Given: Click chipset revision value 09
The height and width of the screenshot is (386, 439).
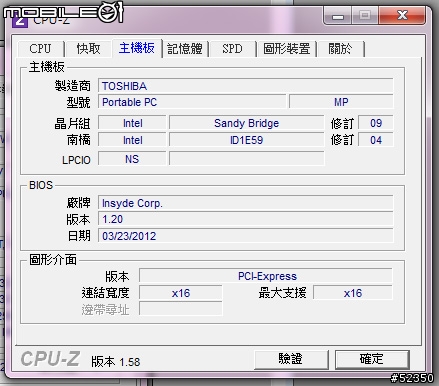Looking at the screenshot, I should 376,123.
